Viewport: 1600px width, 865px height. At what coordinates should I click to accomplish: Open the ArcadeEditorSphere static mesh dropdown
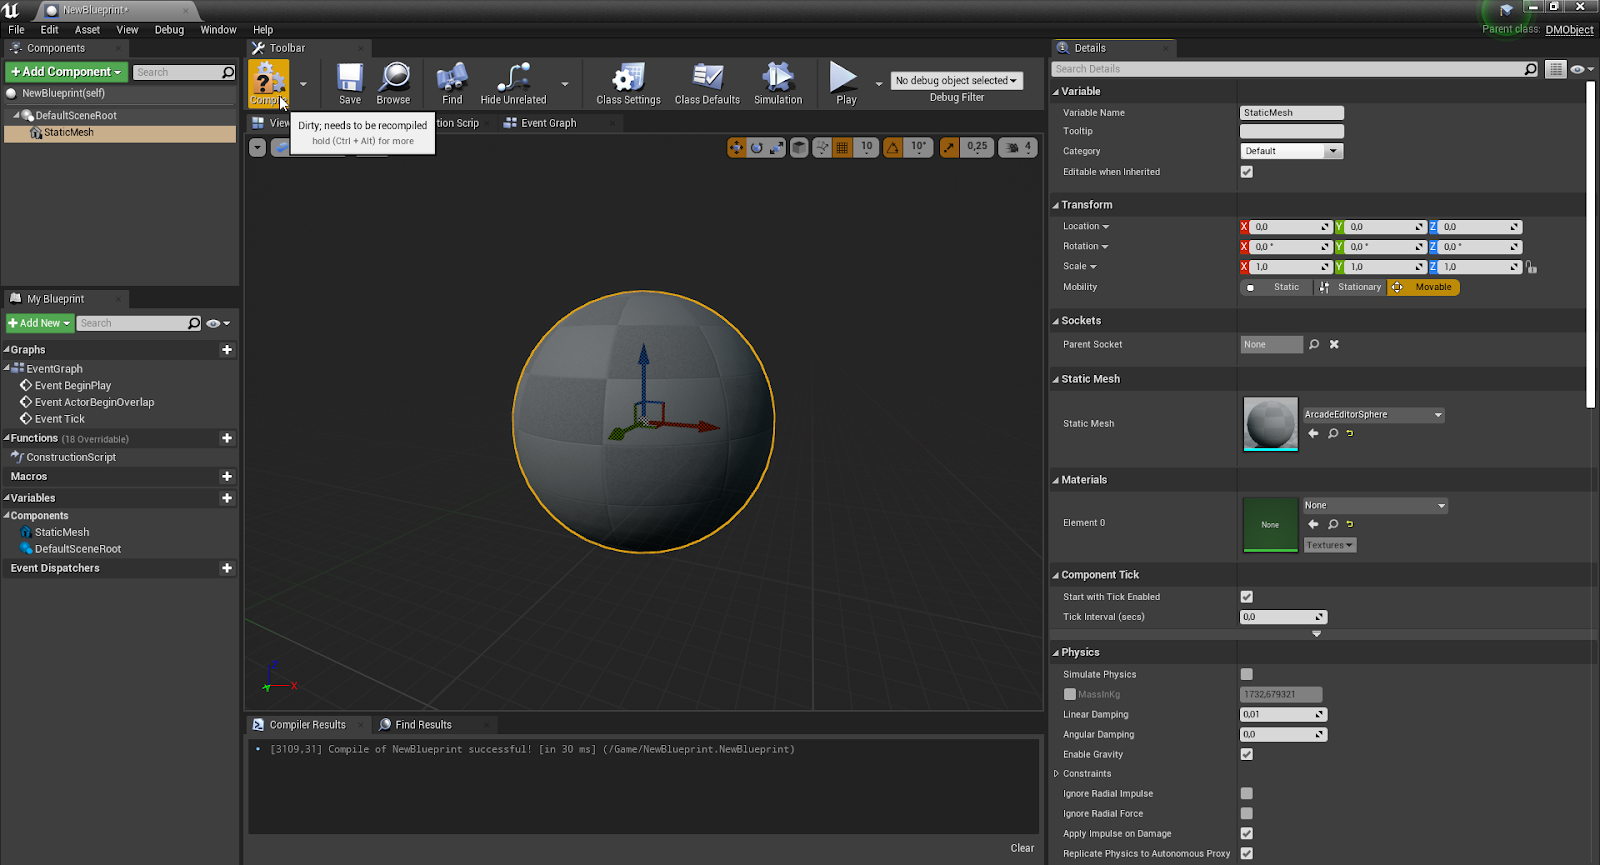(x=1374, y=414)
